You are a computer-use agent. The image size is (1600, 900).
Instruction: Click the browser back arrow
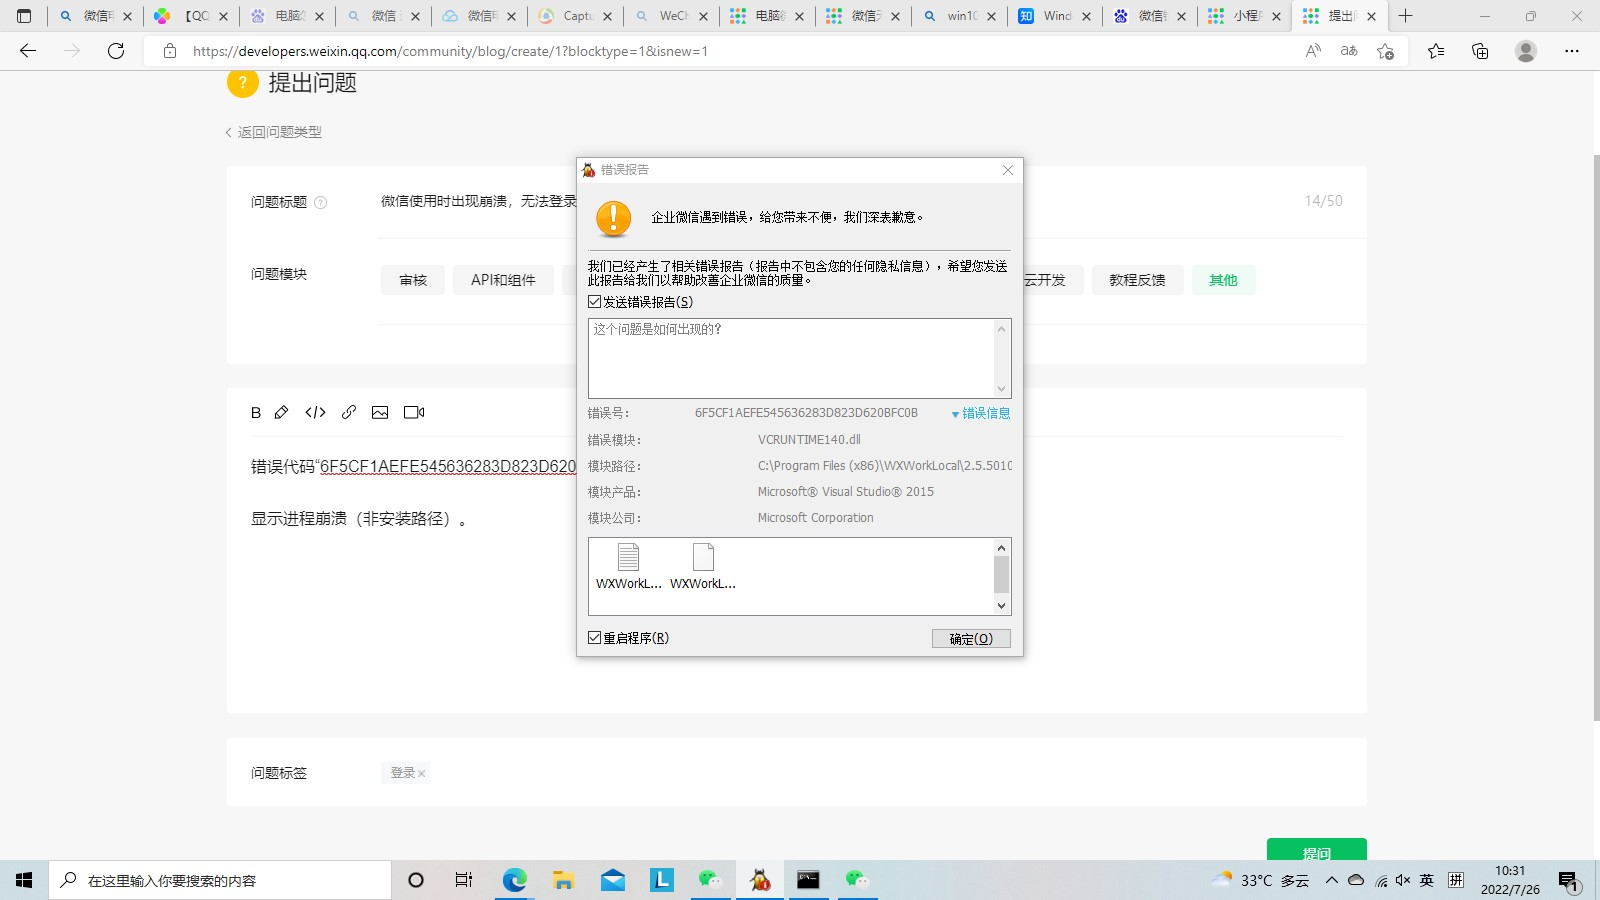click(x=28, y=51)
